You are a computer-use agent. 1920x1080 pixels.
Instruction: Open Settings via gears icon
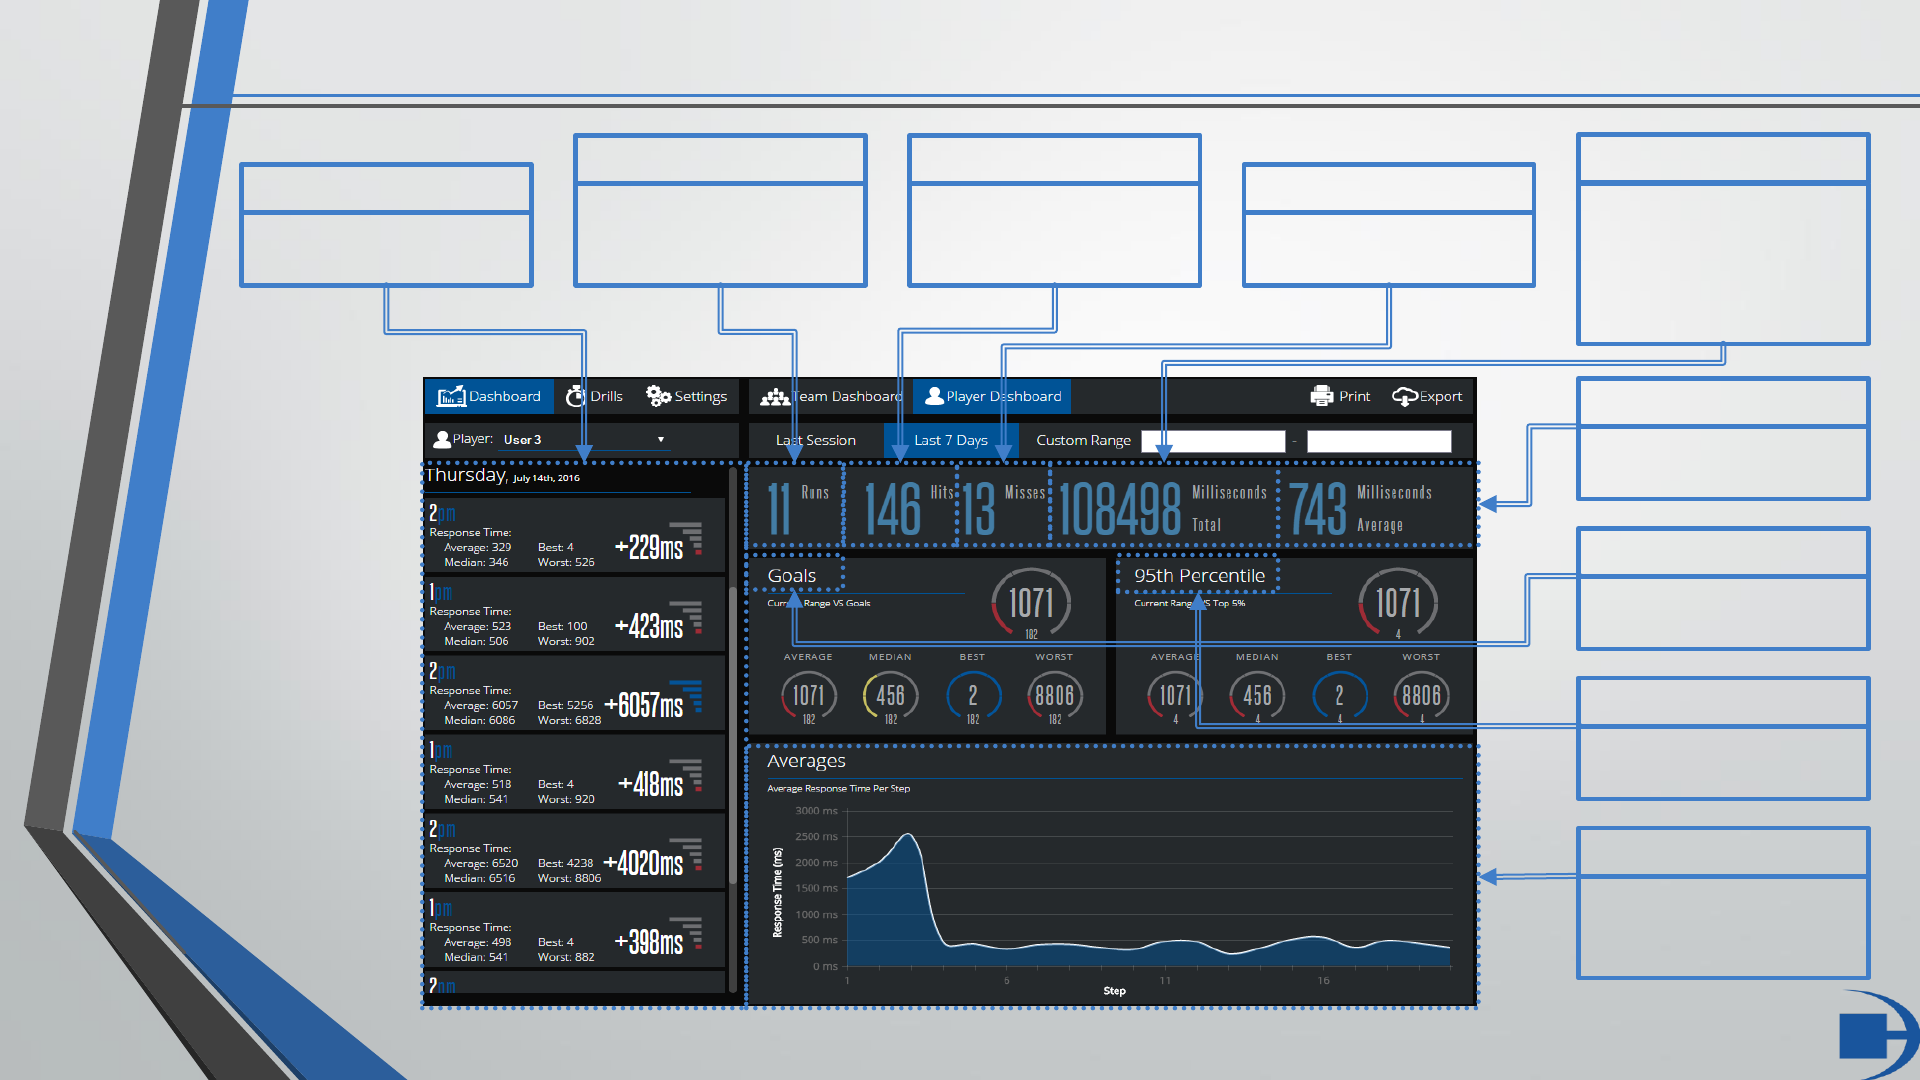pos(658,396)
